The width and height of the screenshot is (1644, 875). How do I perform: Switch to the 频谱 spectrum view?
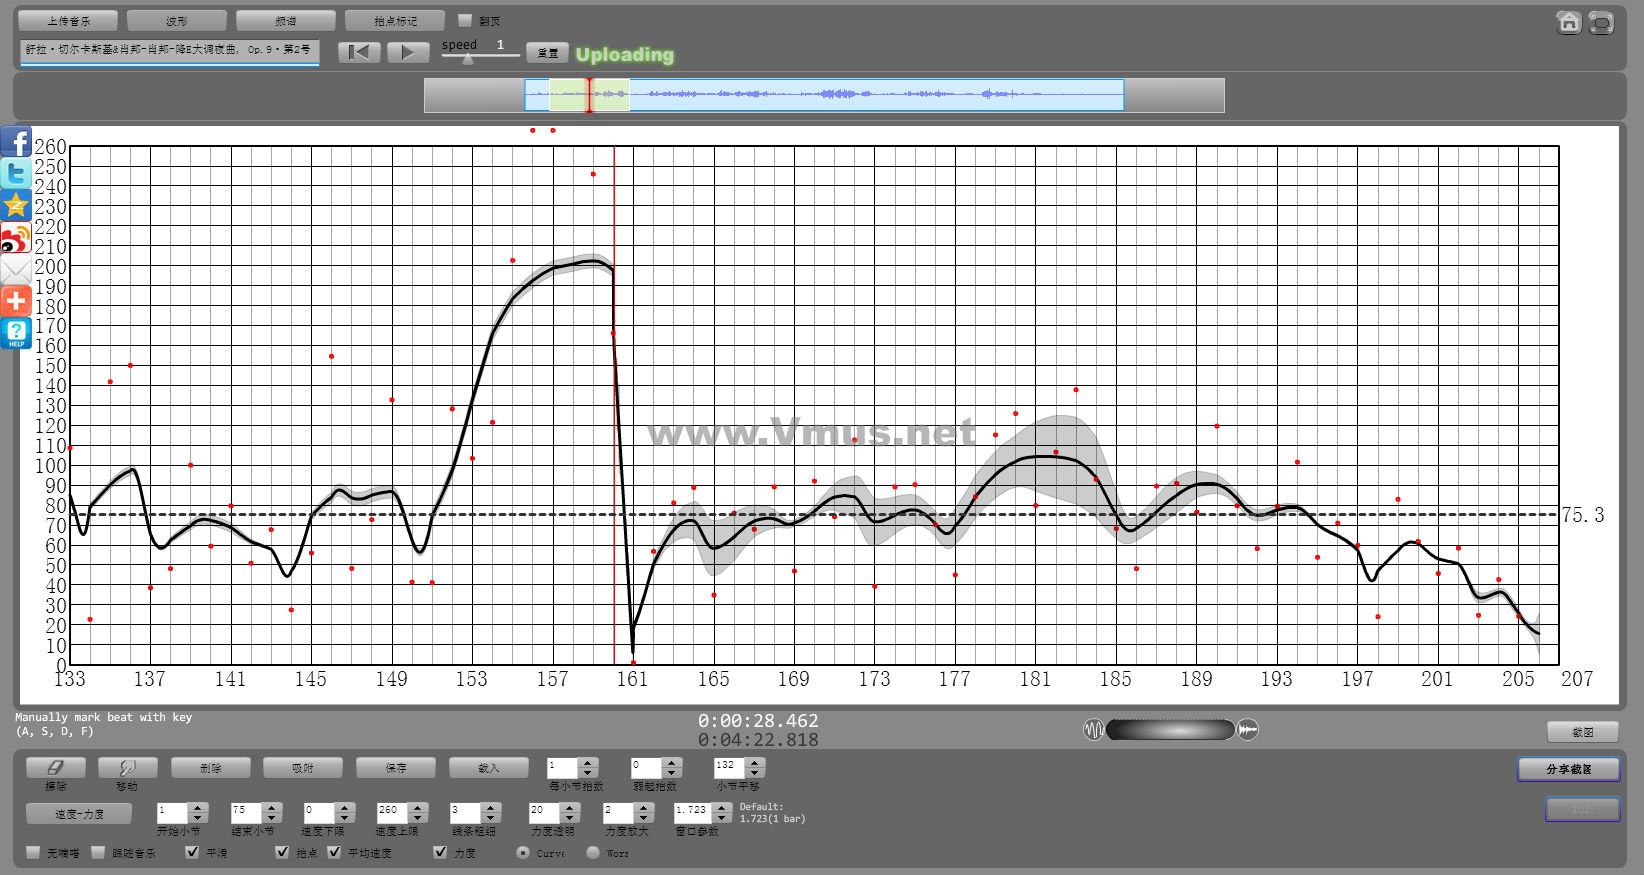pos(286,21)
